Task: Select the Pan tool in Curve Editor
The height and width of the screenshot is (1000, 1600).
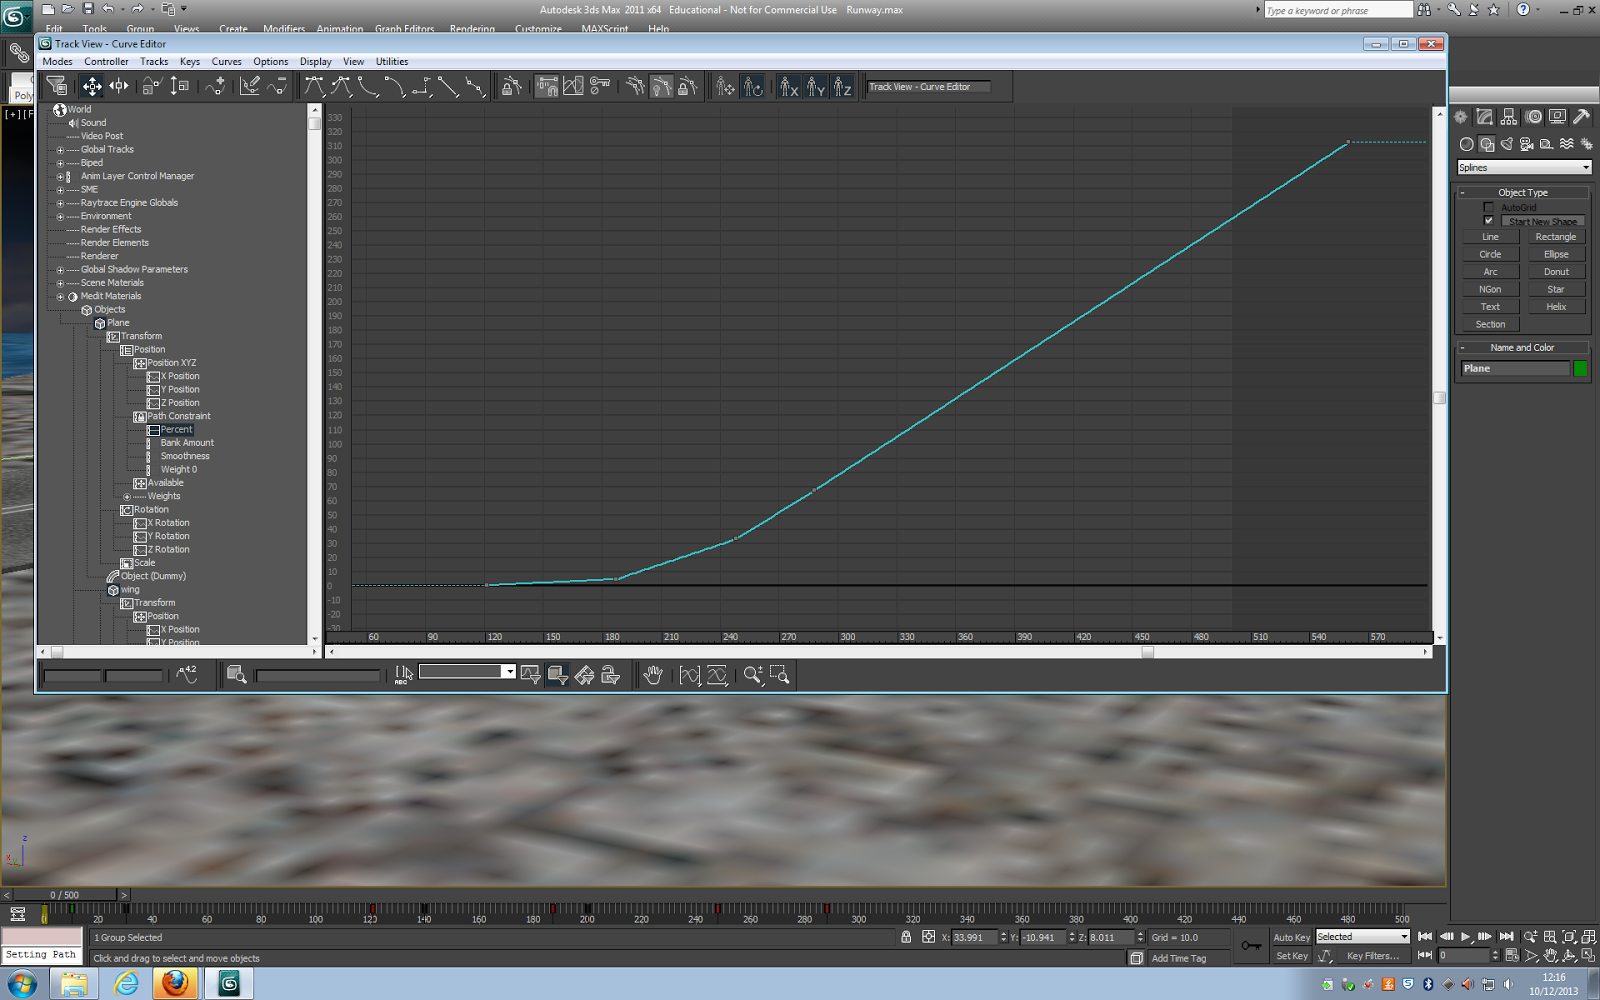Action: 654,675
